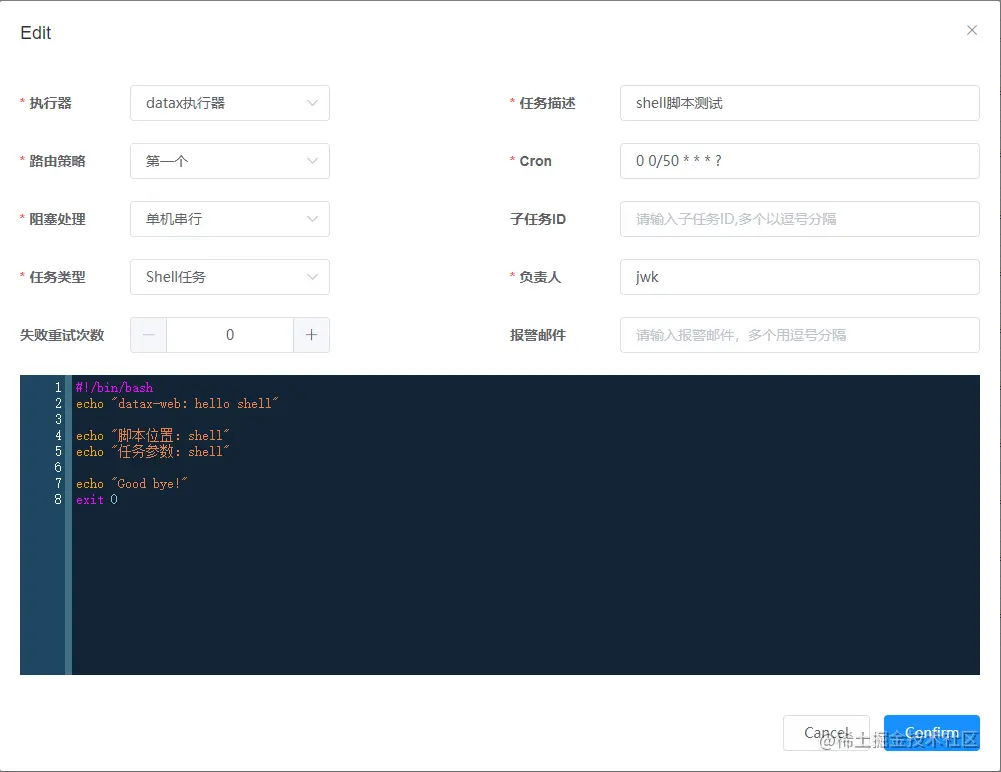The image size is (1001, 772).
Task: Click the echo "datax-web: hello shell" line
Action: tap(177, 404)
